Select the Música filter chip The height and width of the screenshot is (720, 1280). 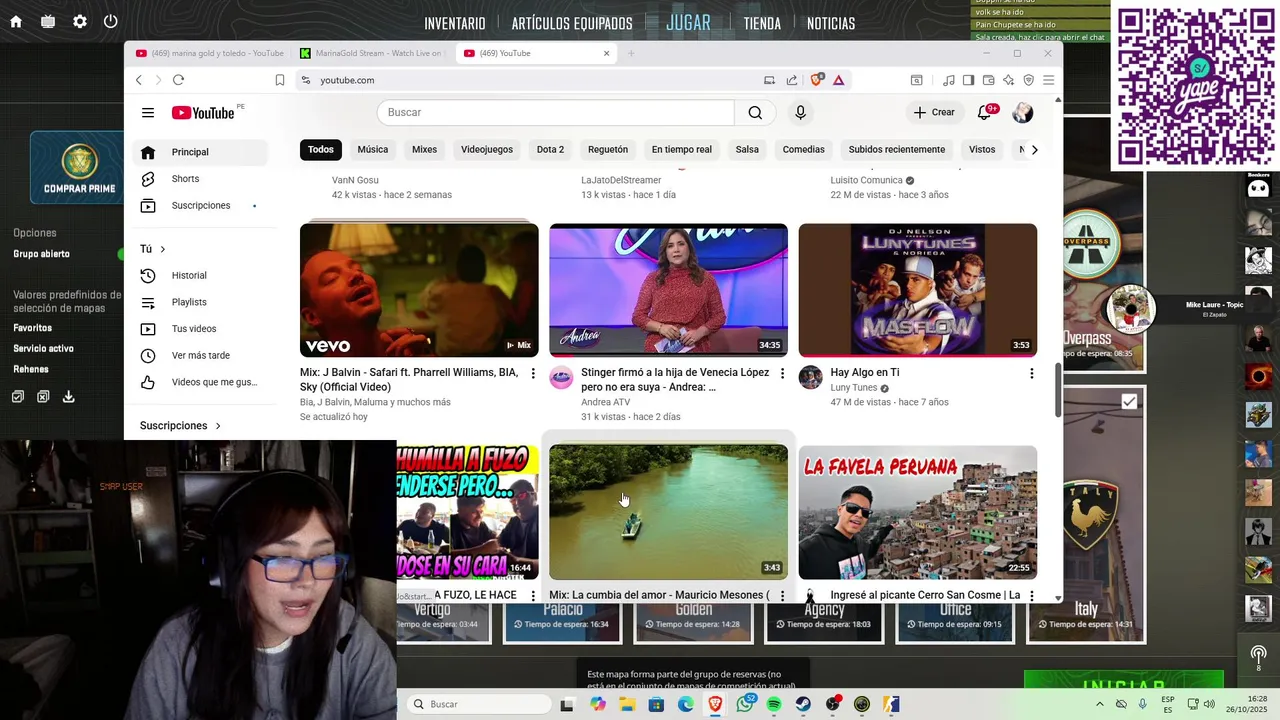(372, 150)
